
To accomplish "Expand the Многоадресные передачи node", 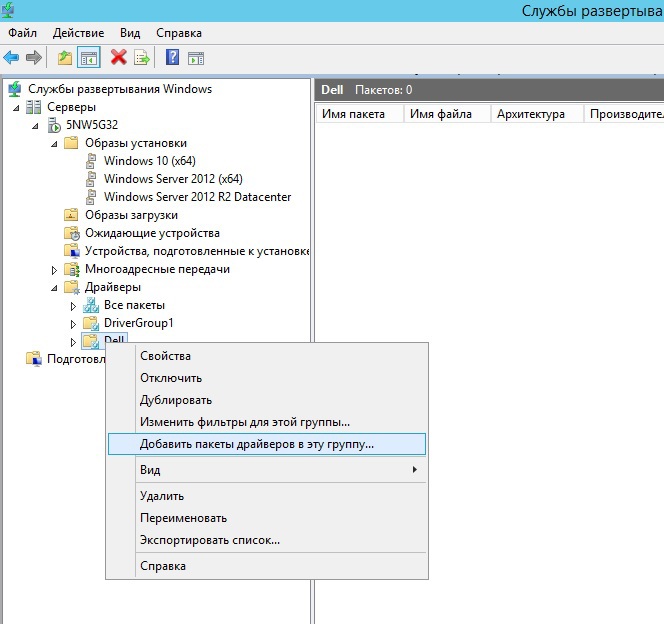I will (x=54, y=270).
